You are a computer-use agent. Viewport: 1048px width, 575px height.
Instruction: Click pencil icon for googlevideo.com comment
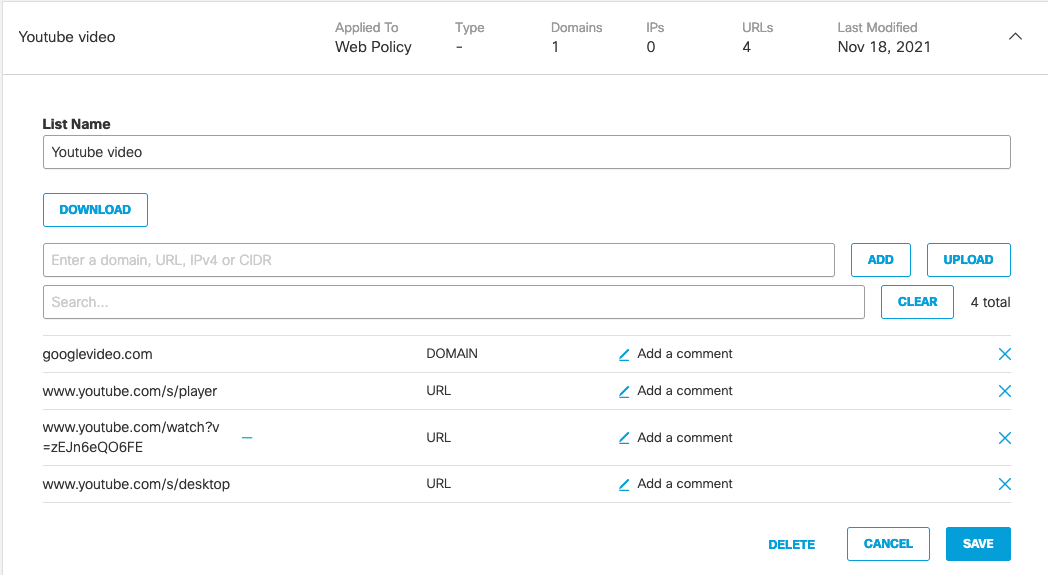tap(624, 354)
